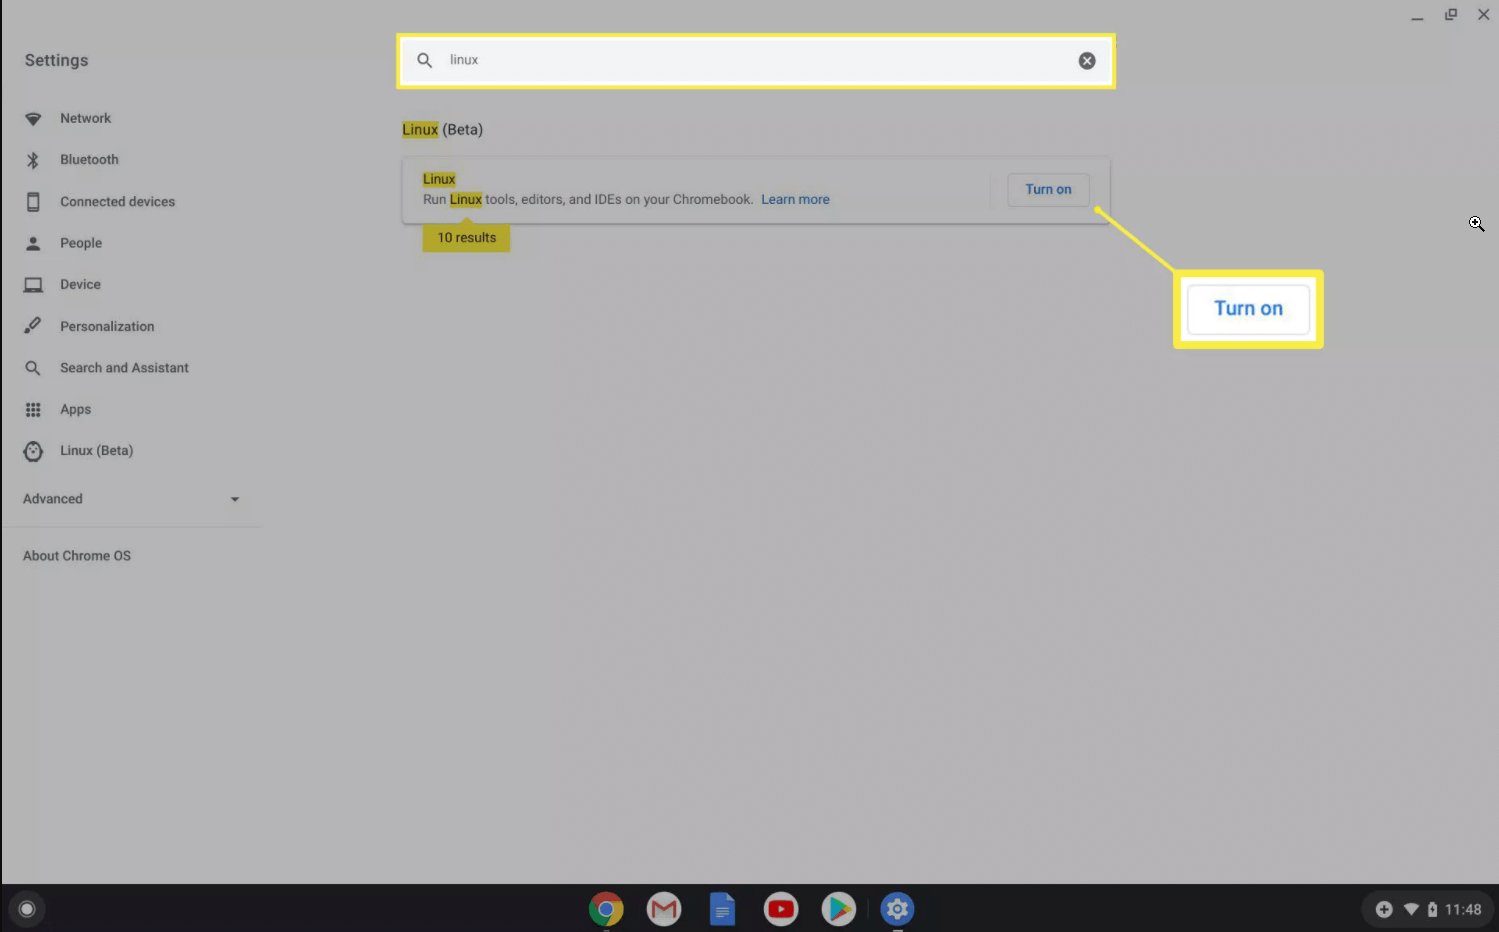Open the app launcher button

point(27,908)
